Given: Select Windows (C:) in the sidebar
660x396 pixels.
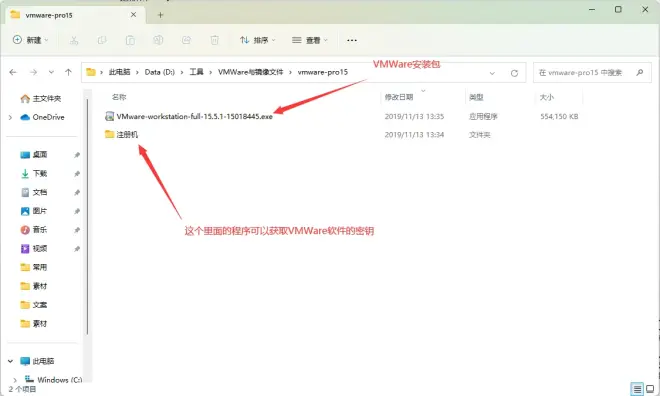Looking at the screenshot, I should [x=53, y=380].
